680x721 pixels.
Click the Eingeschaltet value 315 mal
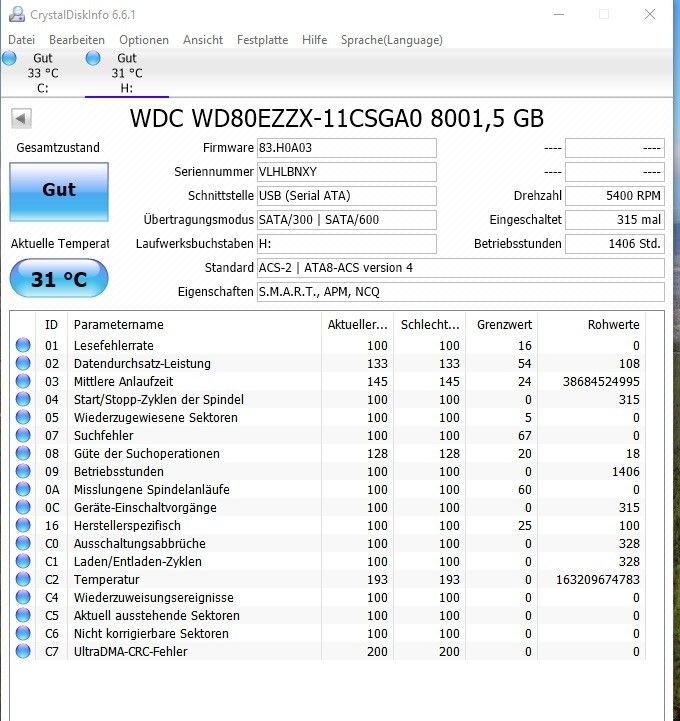coord(615,220)
